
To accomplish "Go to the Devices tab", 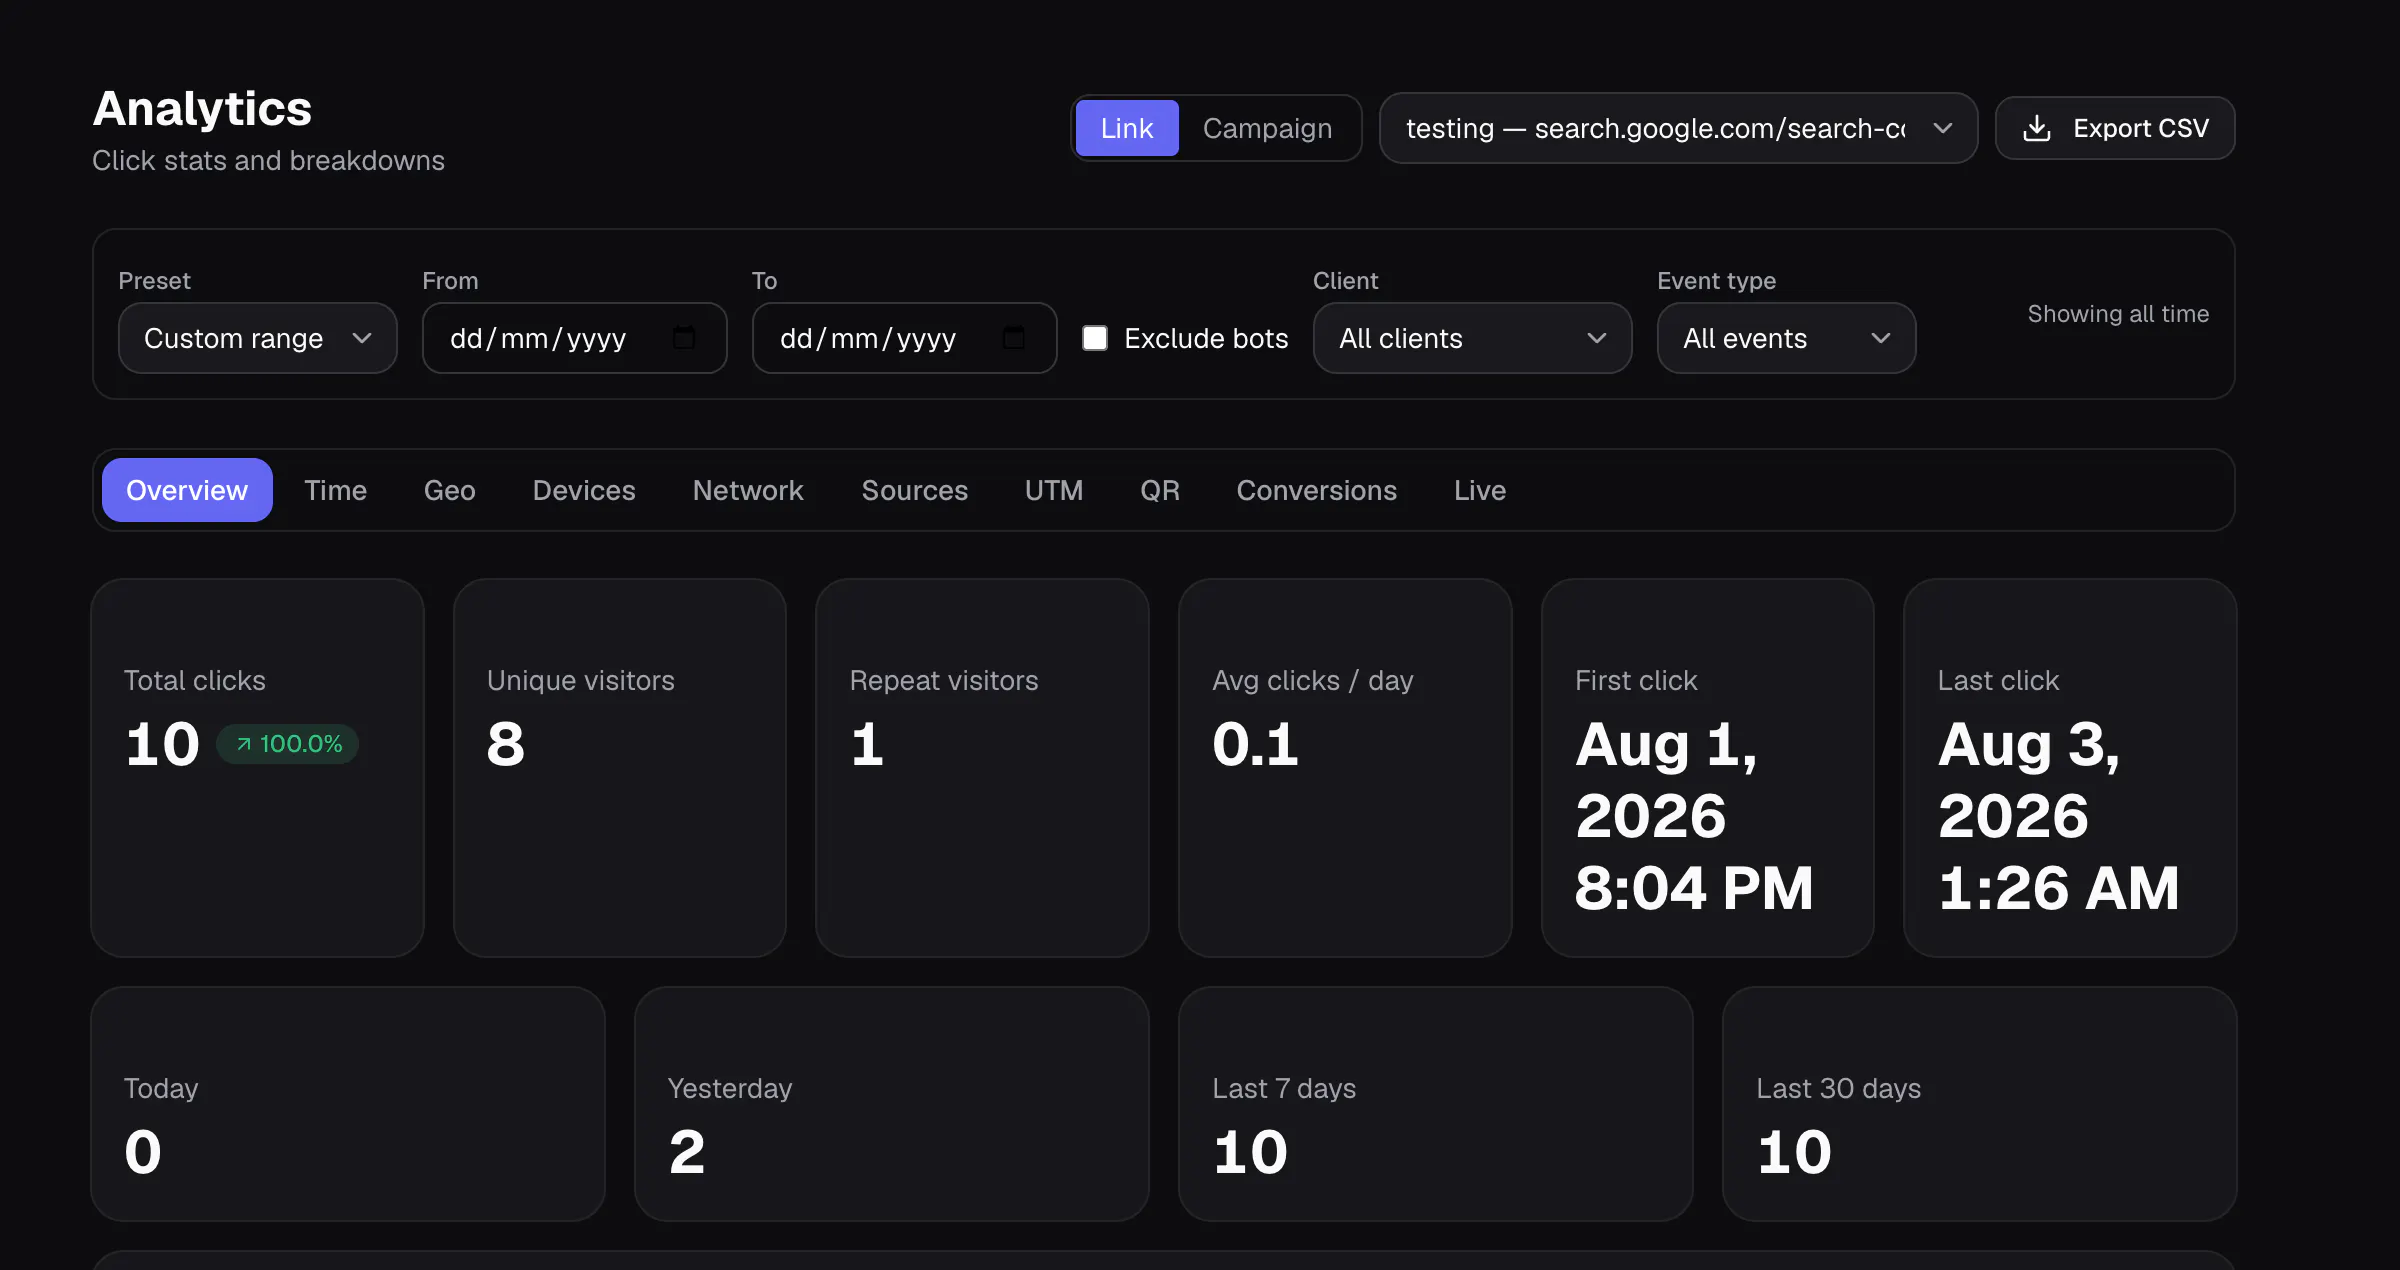I will tap(584, 490).
